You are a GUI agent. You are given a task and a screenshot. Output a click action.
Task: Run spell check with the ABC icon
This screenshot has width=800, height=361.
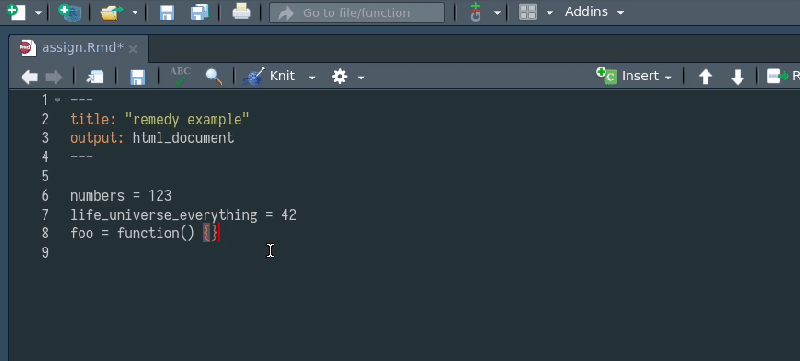point(180,76)
